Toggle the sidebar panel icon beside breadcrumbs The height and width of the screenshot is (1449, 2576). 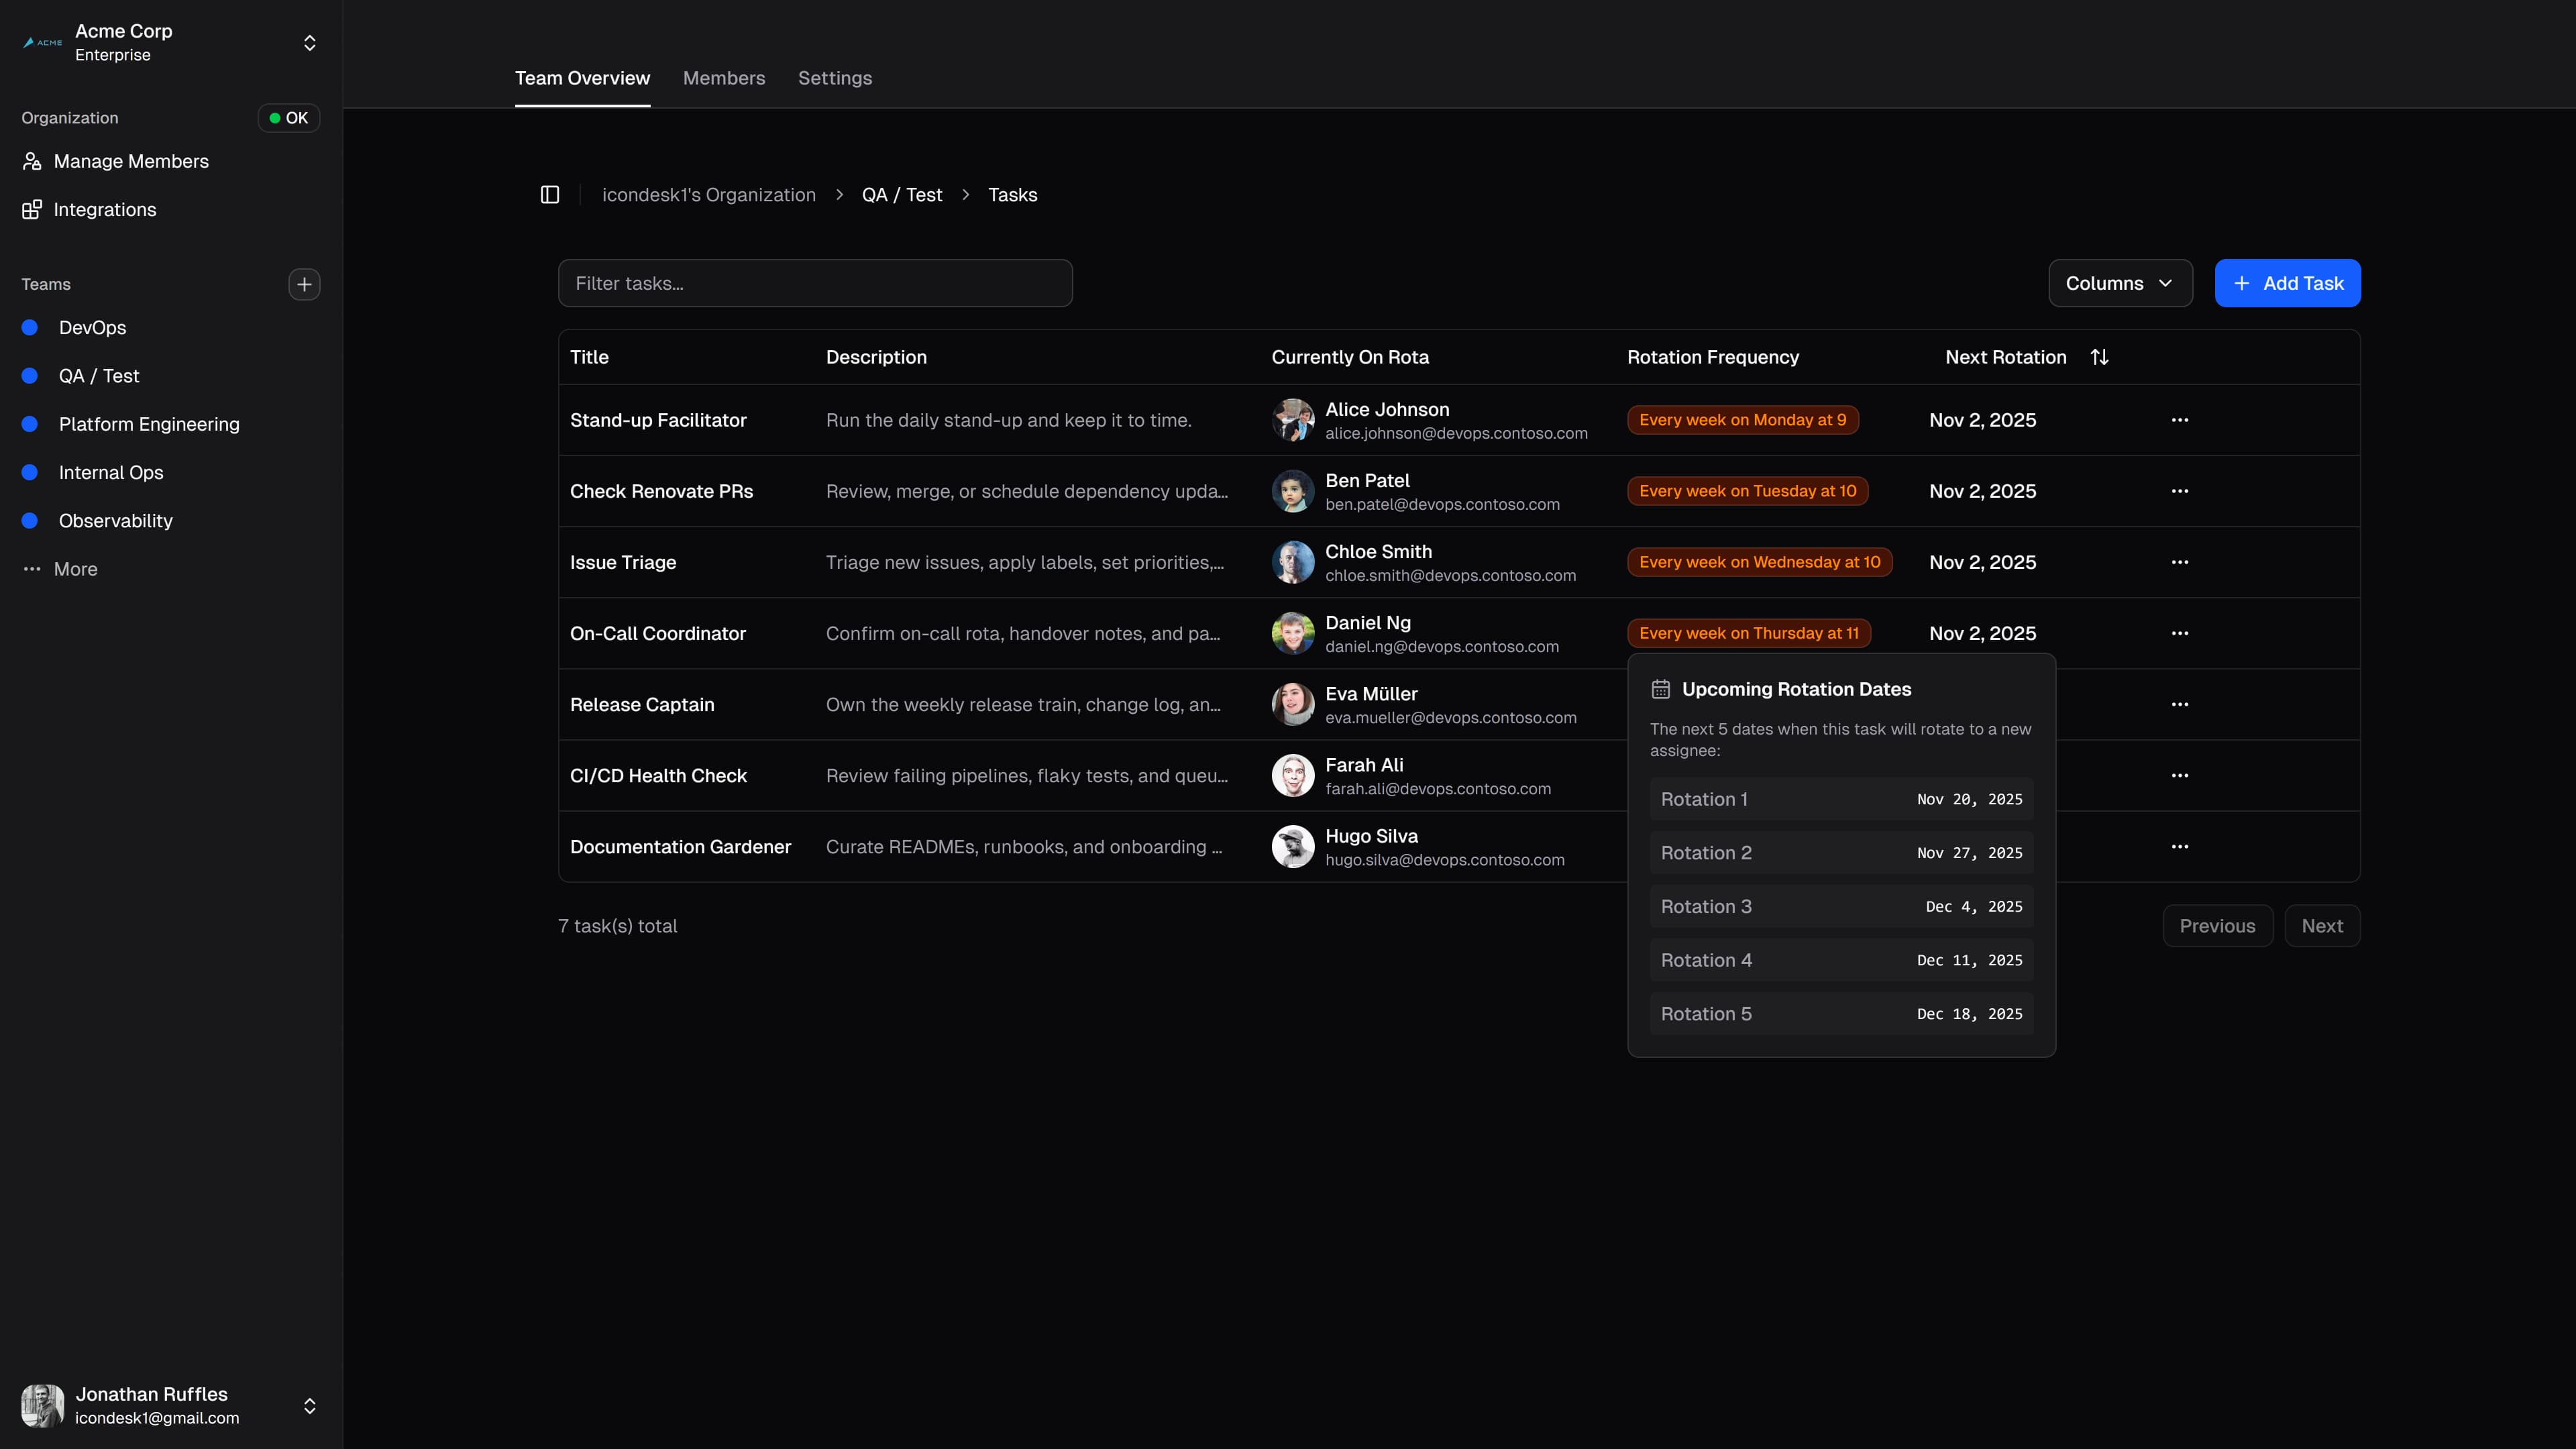(x=549, y=194)
